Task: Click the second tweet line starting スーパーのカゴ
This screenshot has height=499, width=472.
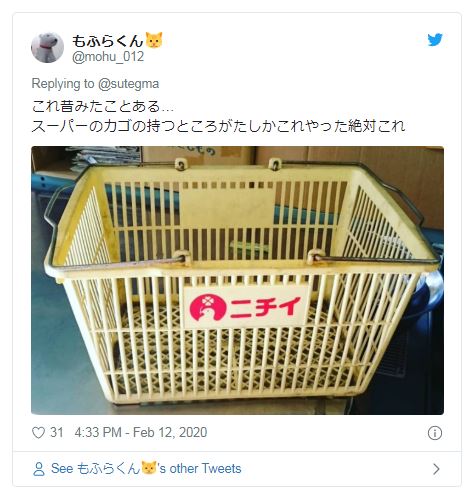Action: (x=218, y=126)
